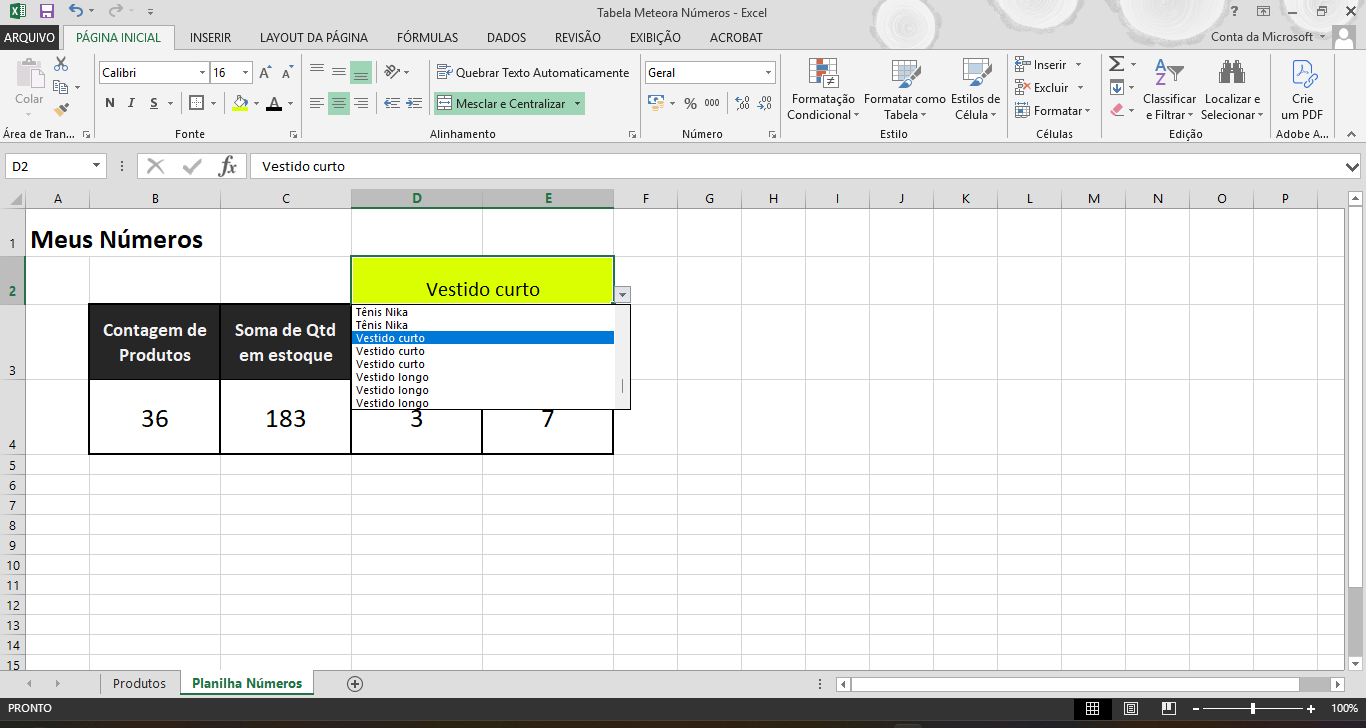Click the fill color paint bucket

tap(240, 103)
